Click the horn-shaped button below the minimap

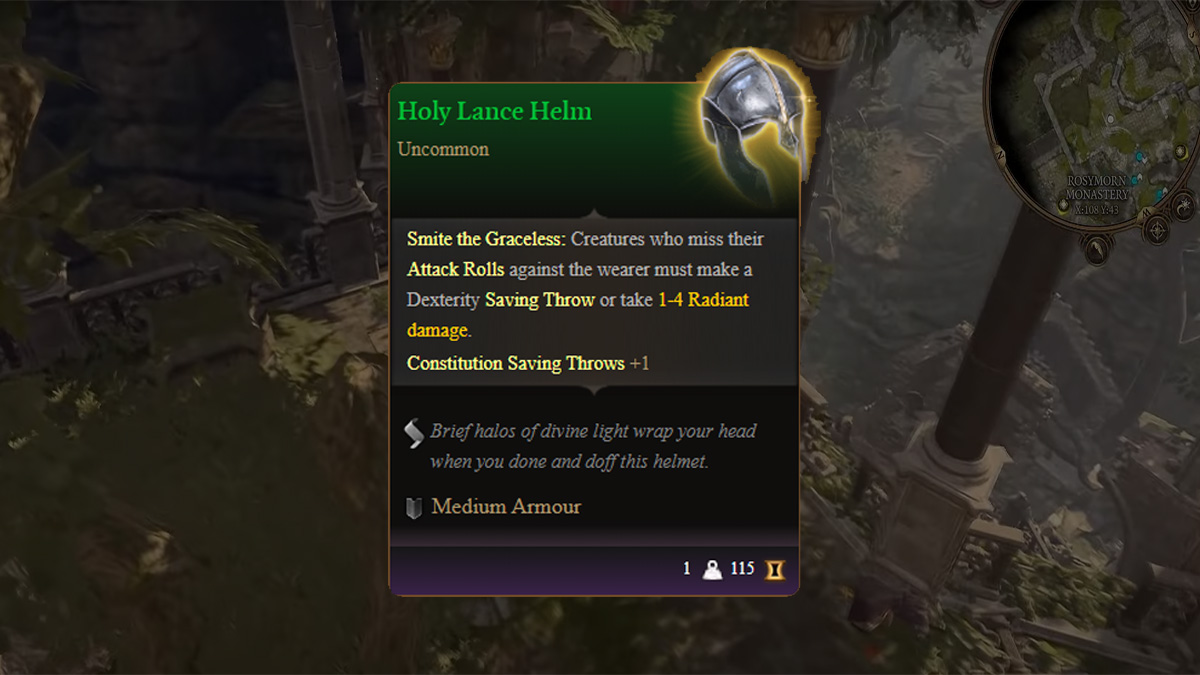1097,250
